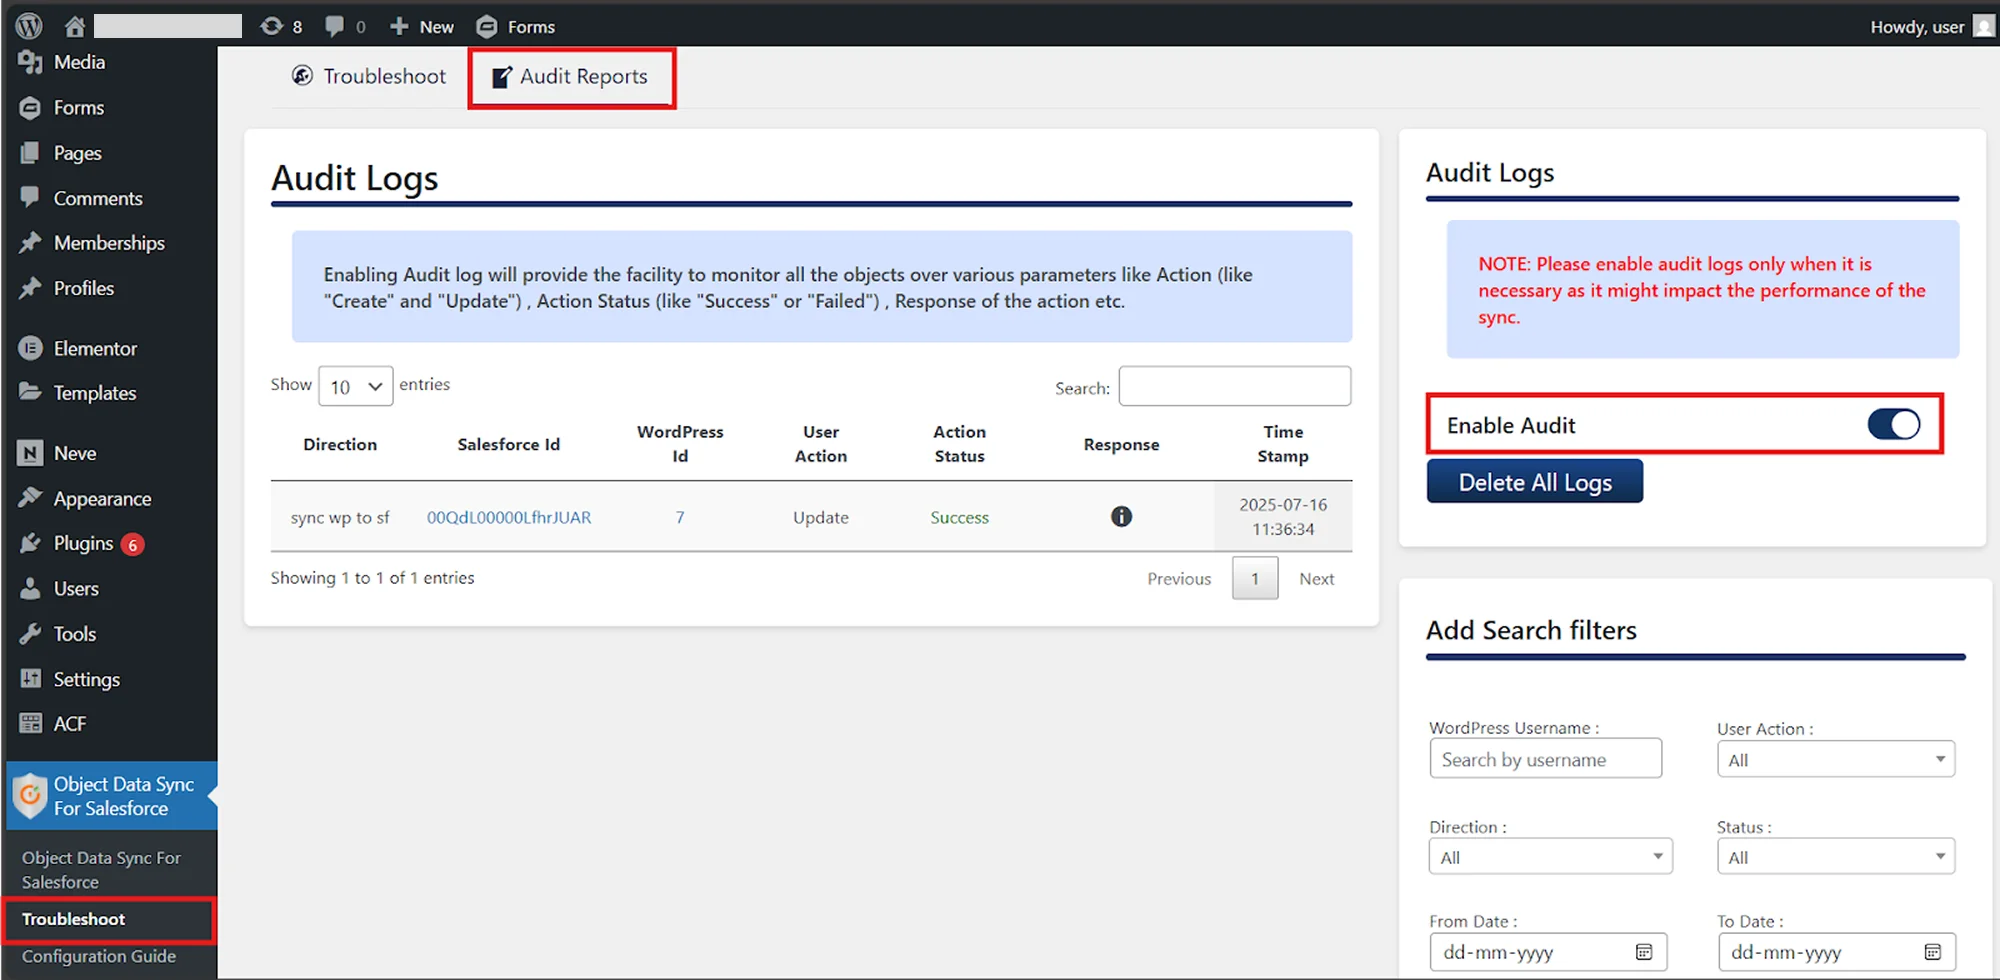Click the Delete All Logs button
This screenshot has height=980, width=2000.
[x=1534, y=482]
